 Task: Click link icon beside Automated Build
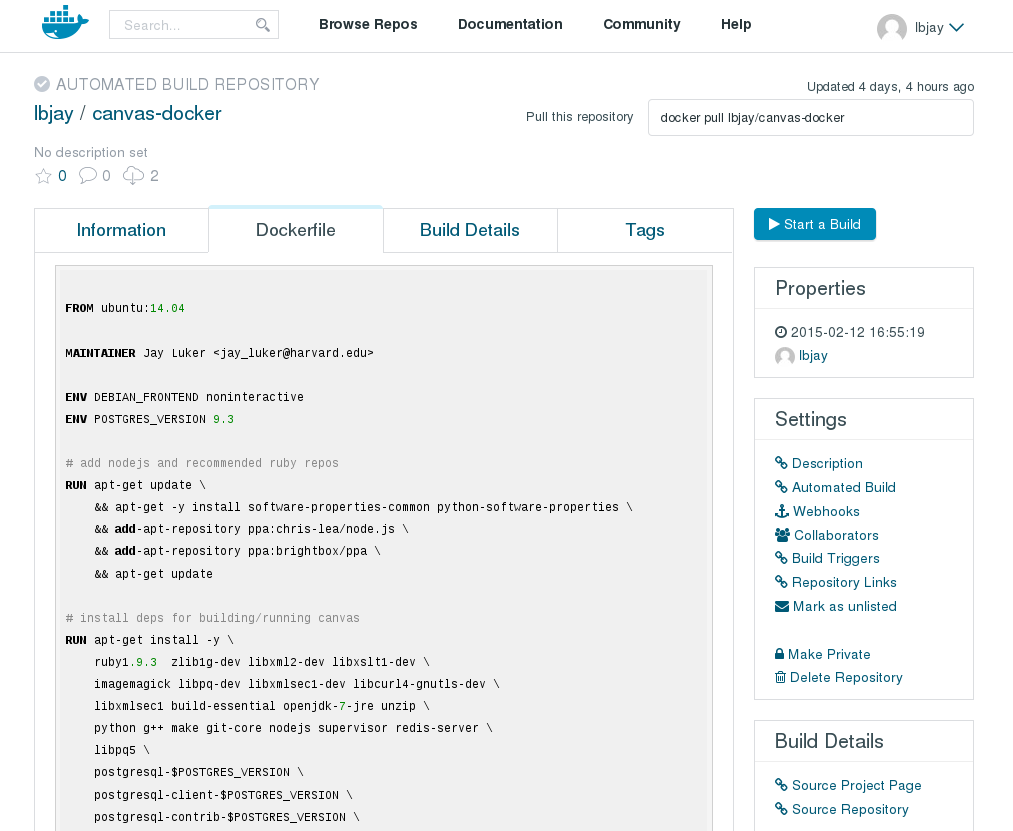[x=781, y=487]
